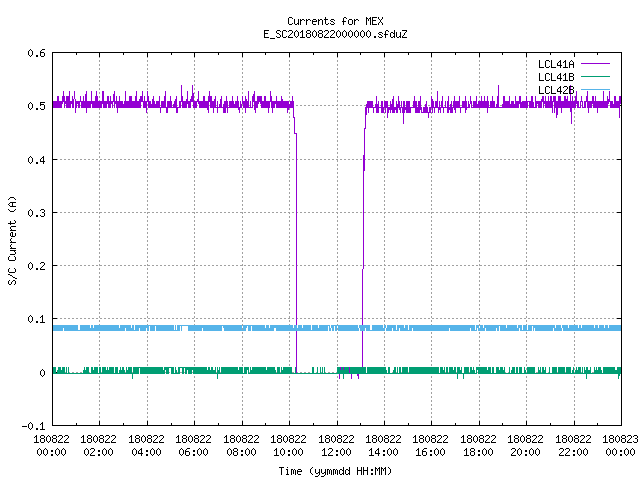The width and height of the screenshot is (640, 480).
Task: Click the x-axis tick label 180822 18:00
Action: click(478, 446)
